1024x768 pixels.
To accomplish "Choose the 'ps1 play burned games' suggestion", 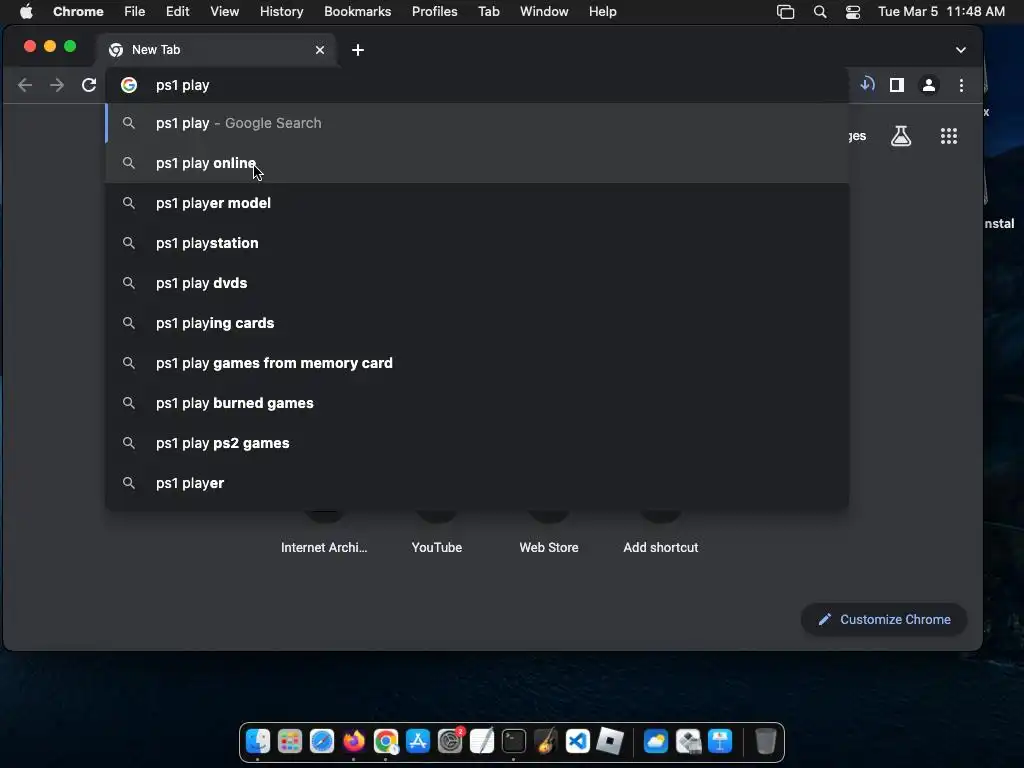I will point(477,403).
